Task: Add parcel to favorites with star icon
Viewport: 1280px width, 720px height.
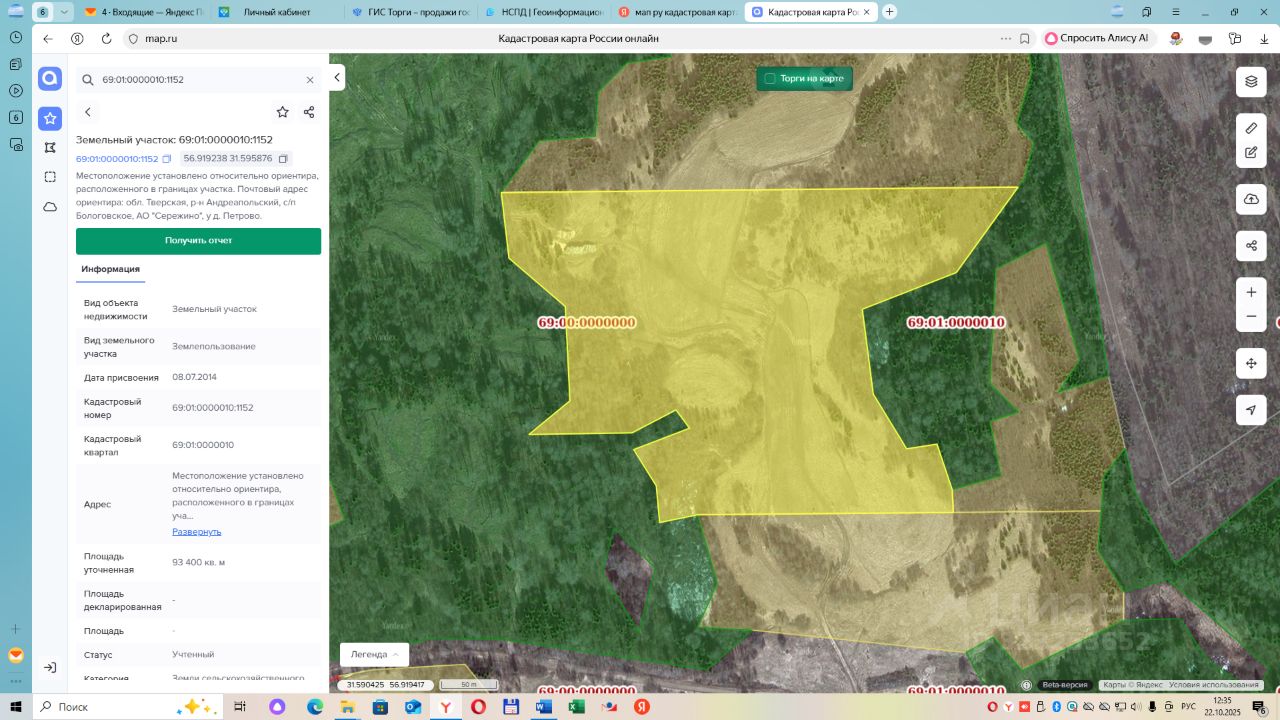Action: coord(283,112)
